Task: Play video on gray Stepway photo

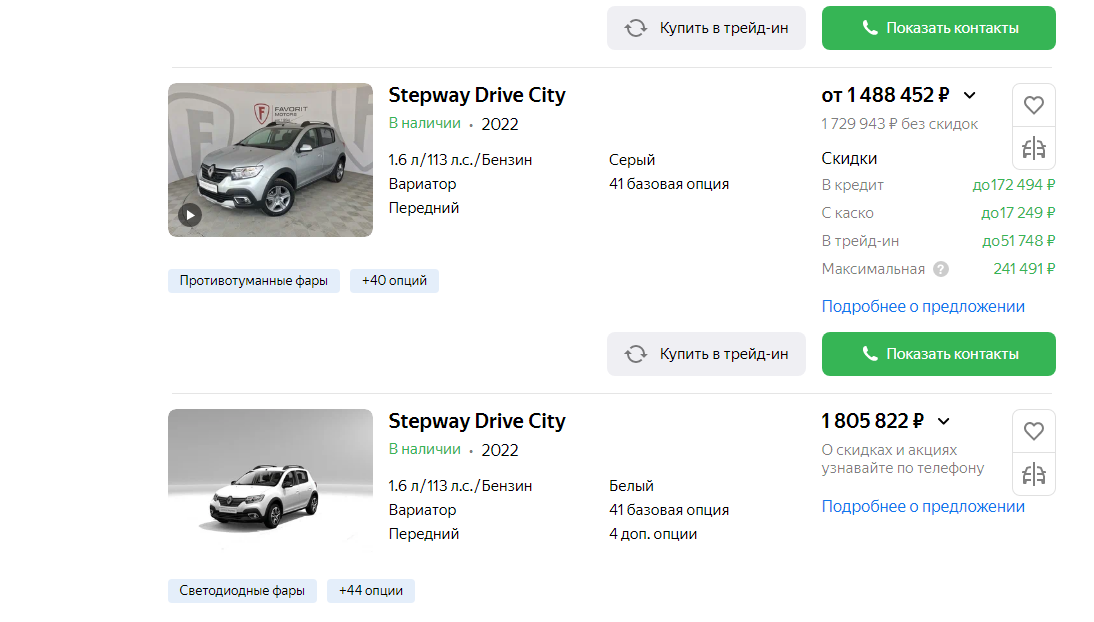Action: (x=190, y=215)
